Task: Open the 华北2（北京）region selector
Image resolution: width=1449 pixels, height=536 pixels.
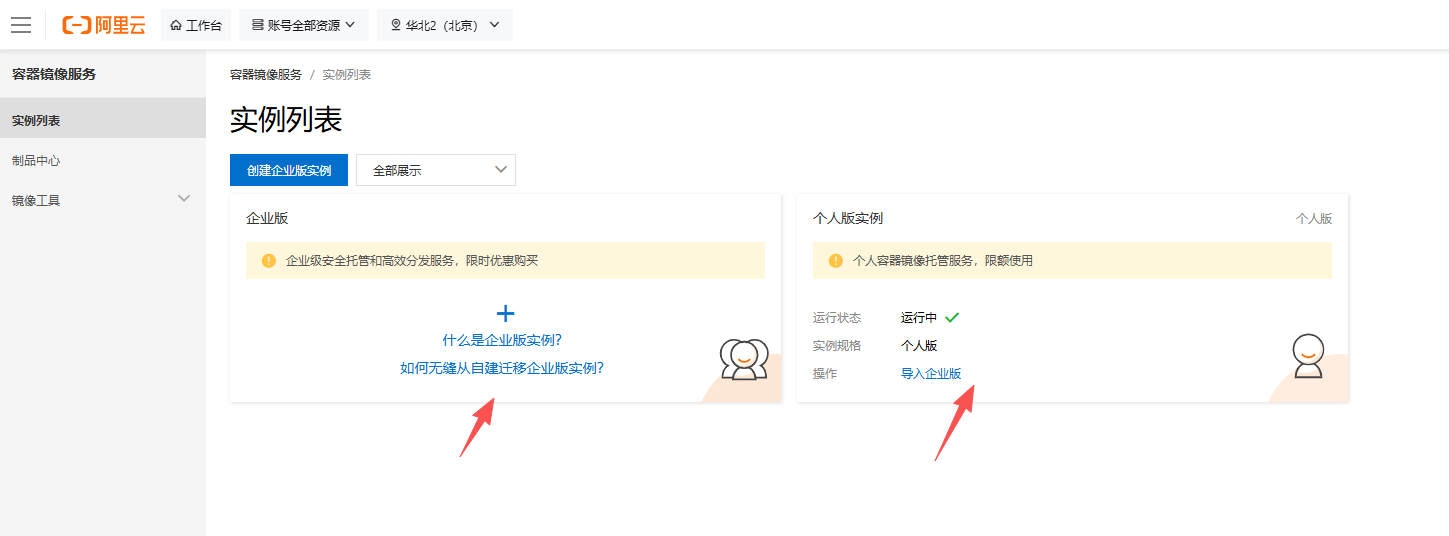Action: click(x=445, y=25)
